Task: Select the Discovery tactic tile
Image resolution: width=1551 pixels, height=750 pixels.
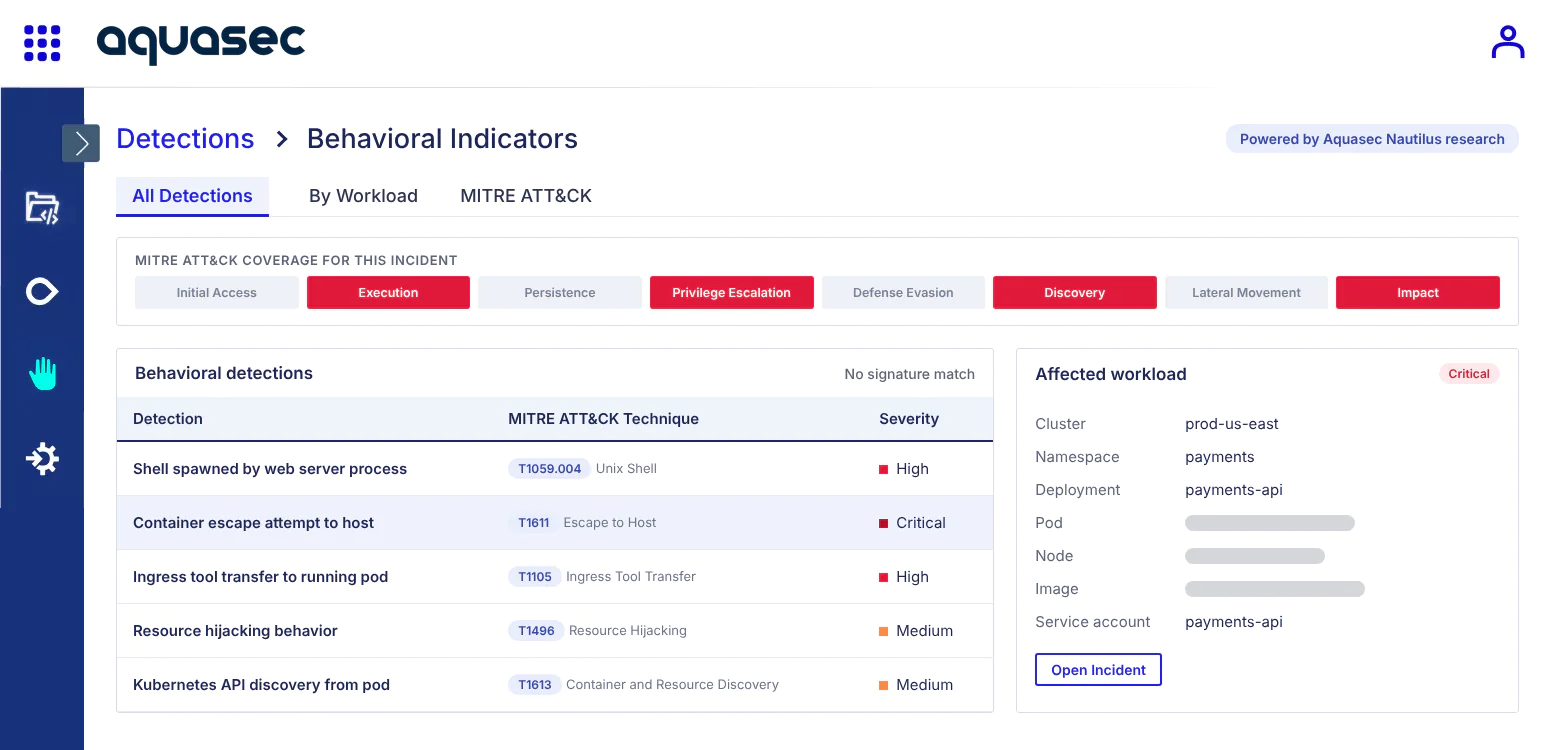Action: pos(1075,293)
